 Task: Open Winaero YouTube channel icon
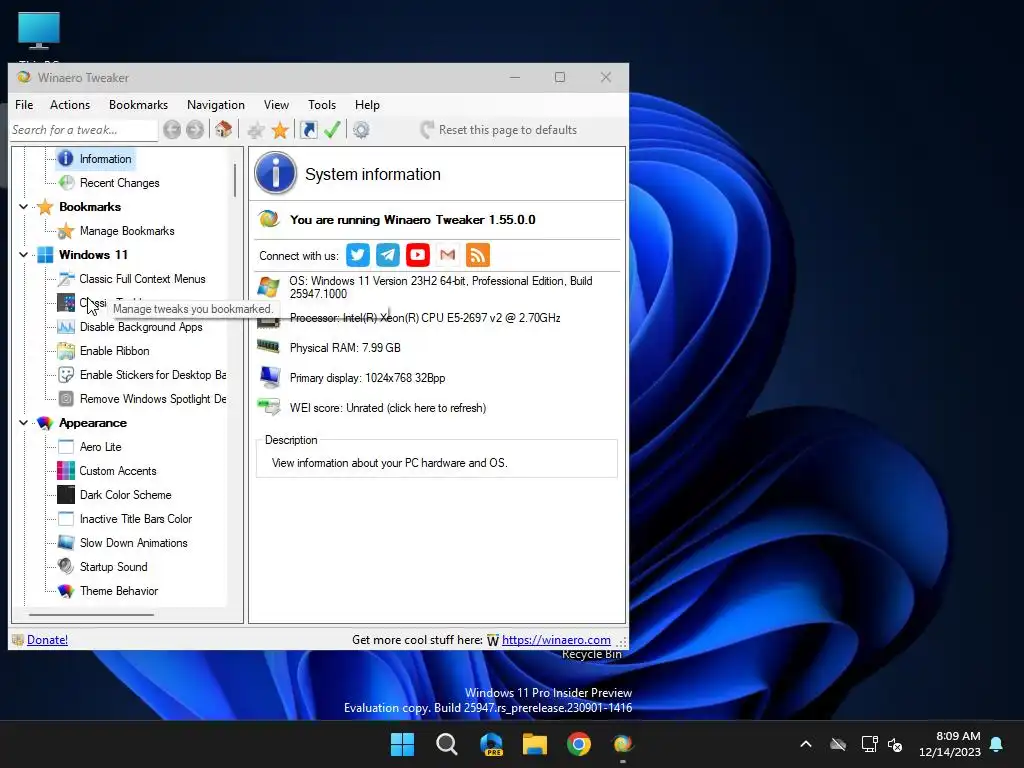[418, 255]
